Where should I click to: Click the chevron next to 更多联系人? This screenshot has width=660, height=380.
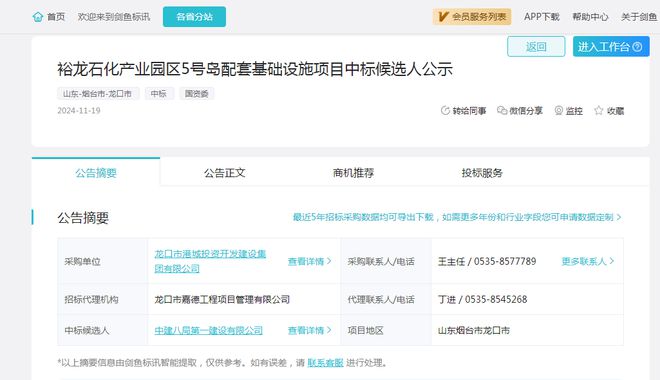coord(612,261)
